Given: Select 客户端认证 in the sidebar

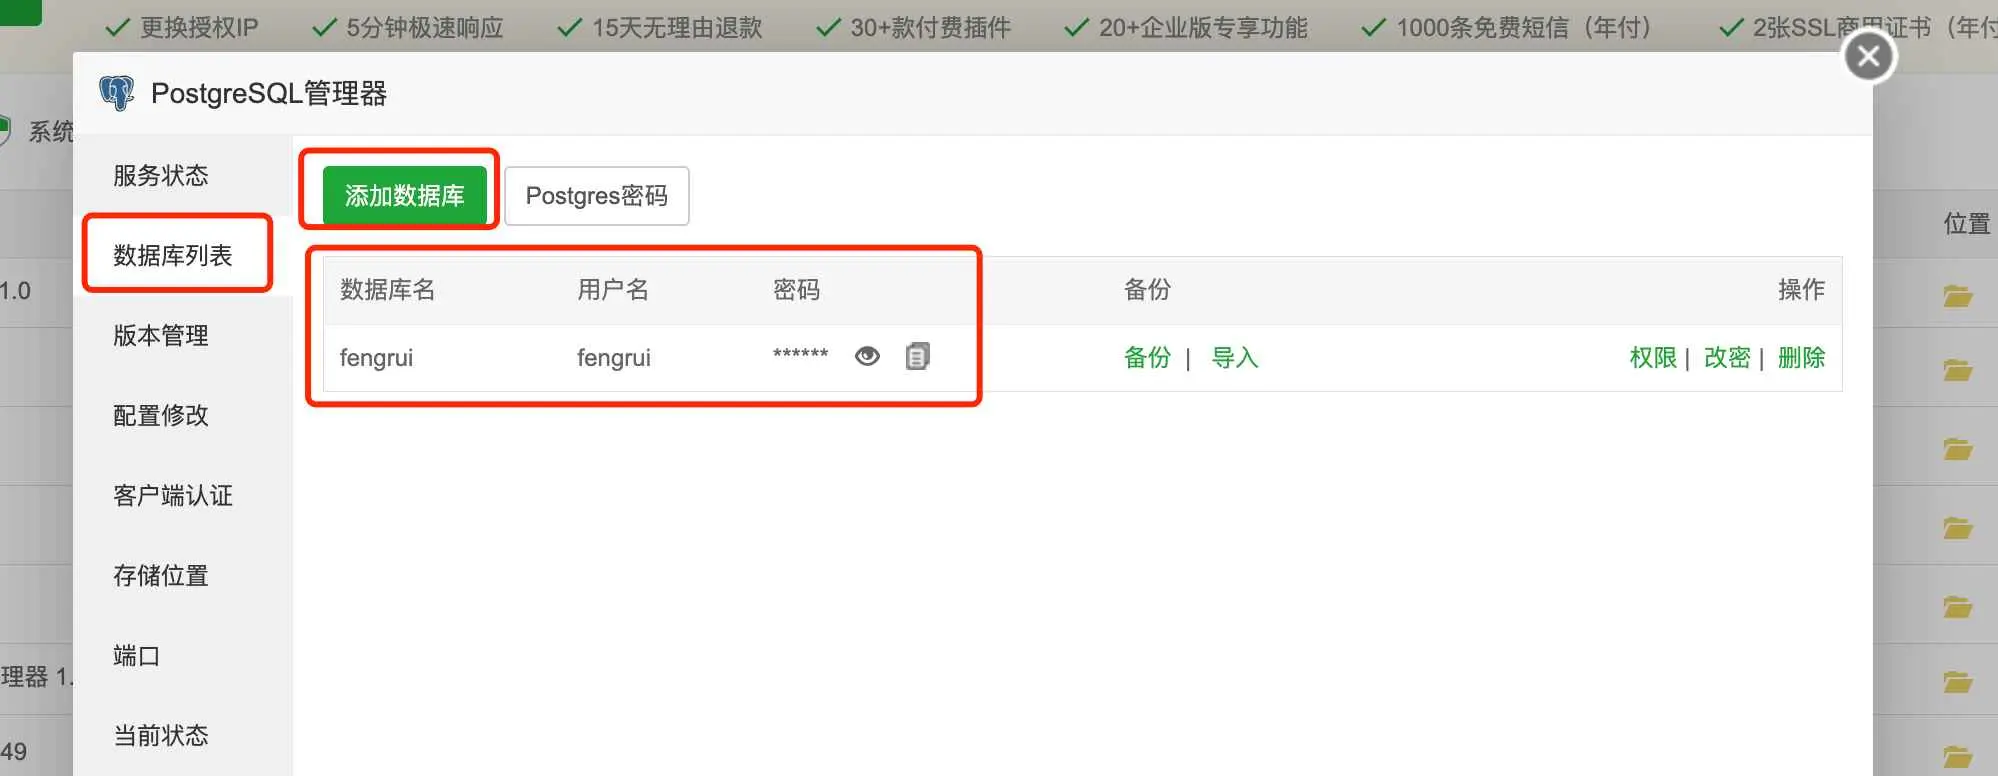Looking at the screenshot, I should (x=173, y=496).
